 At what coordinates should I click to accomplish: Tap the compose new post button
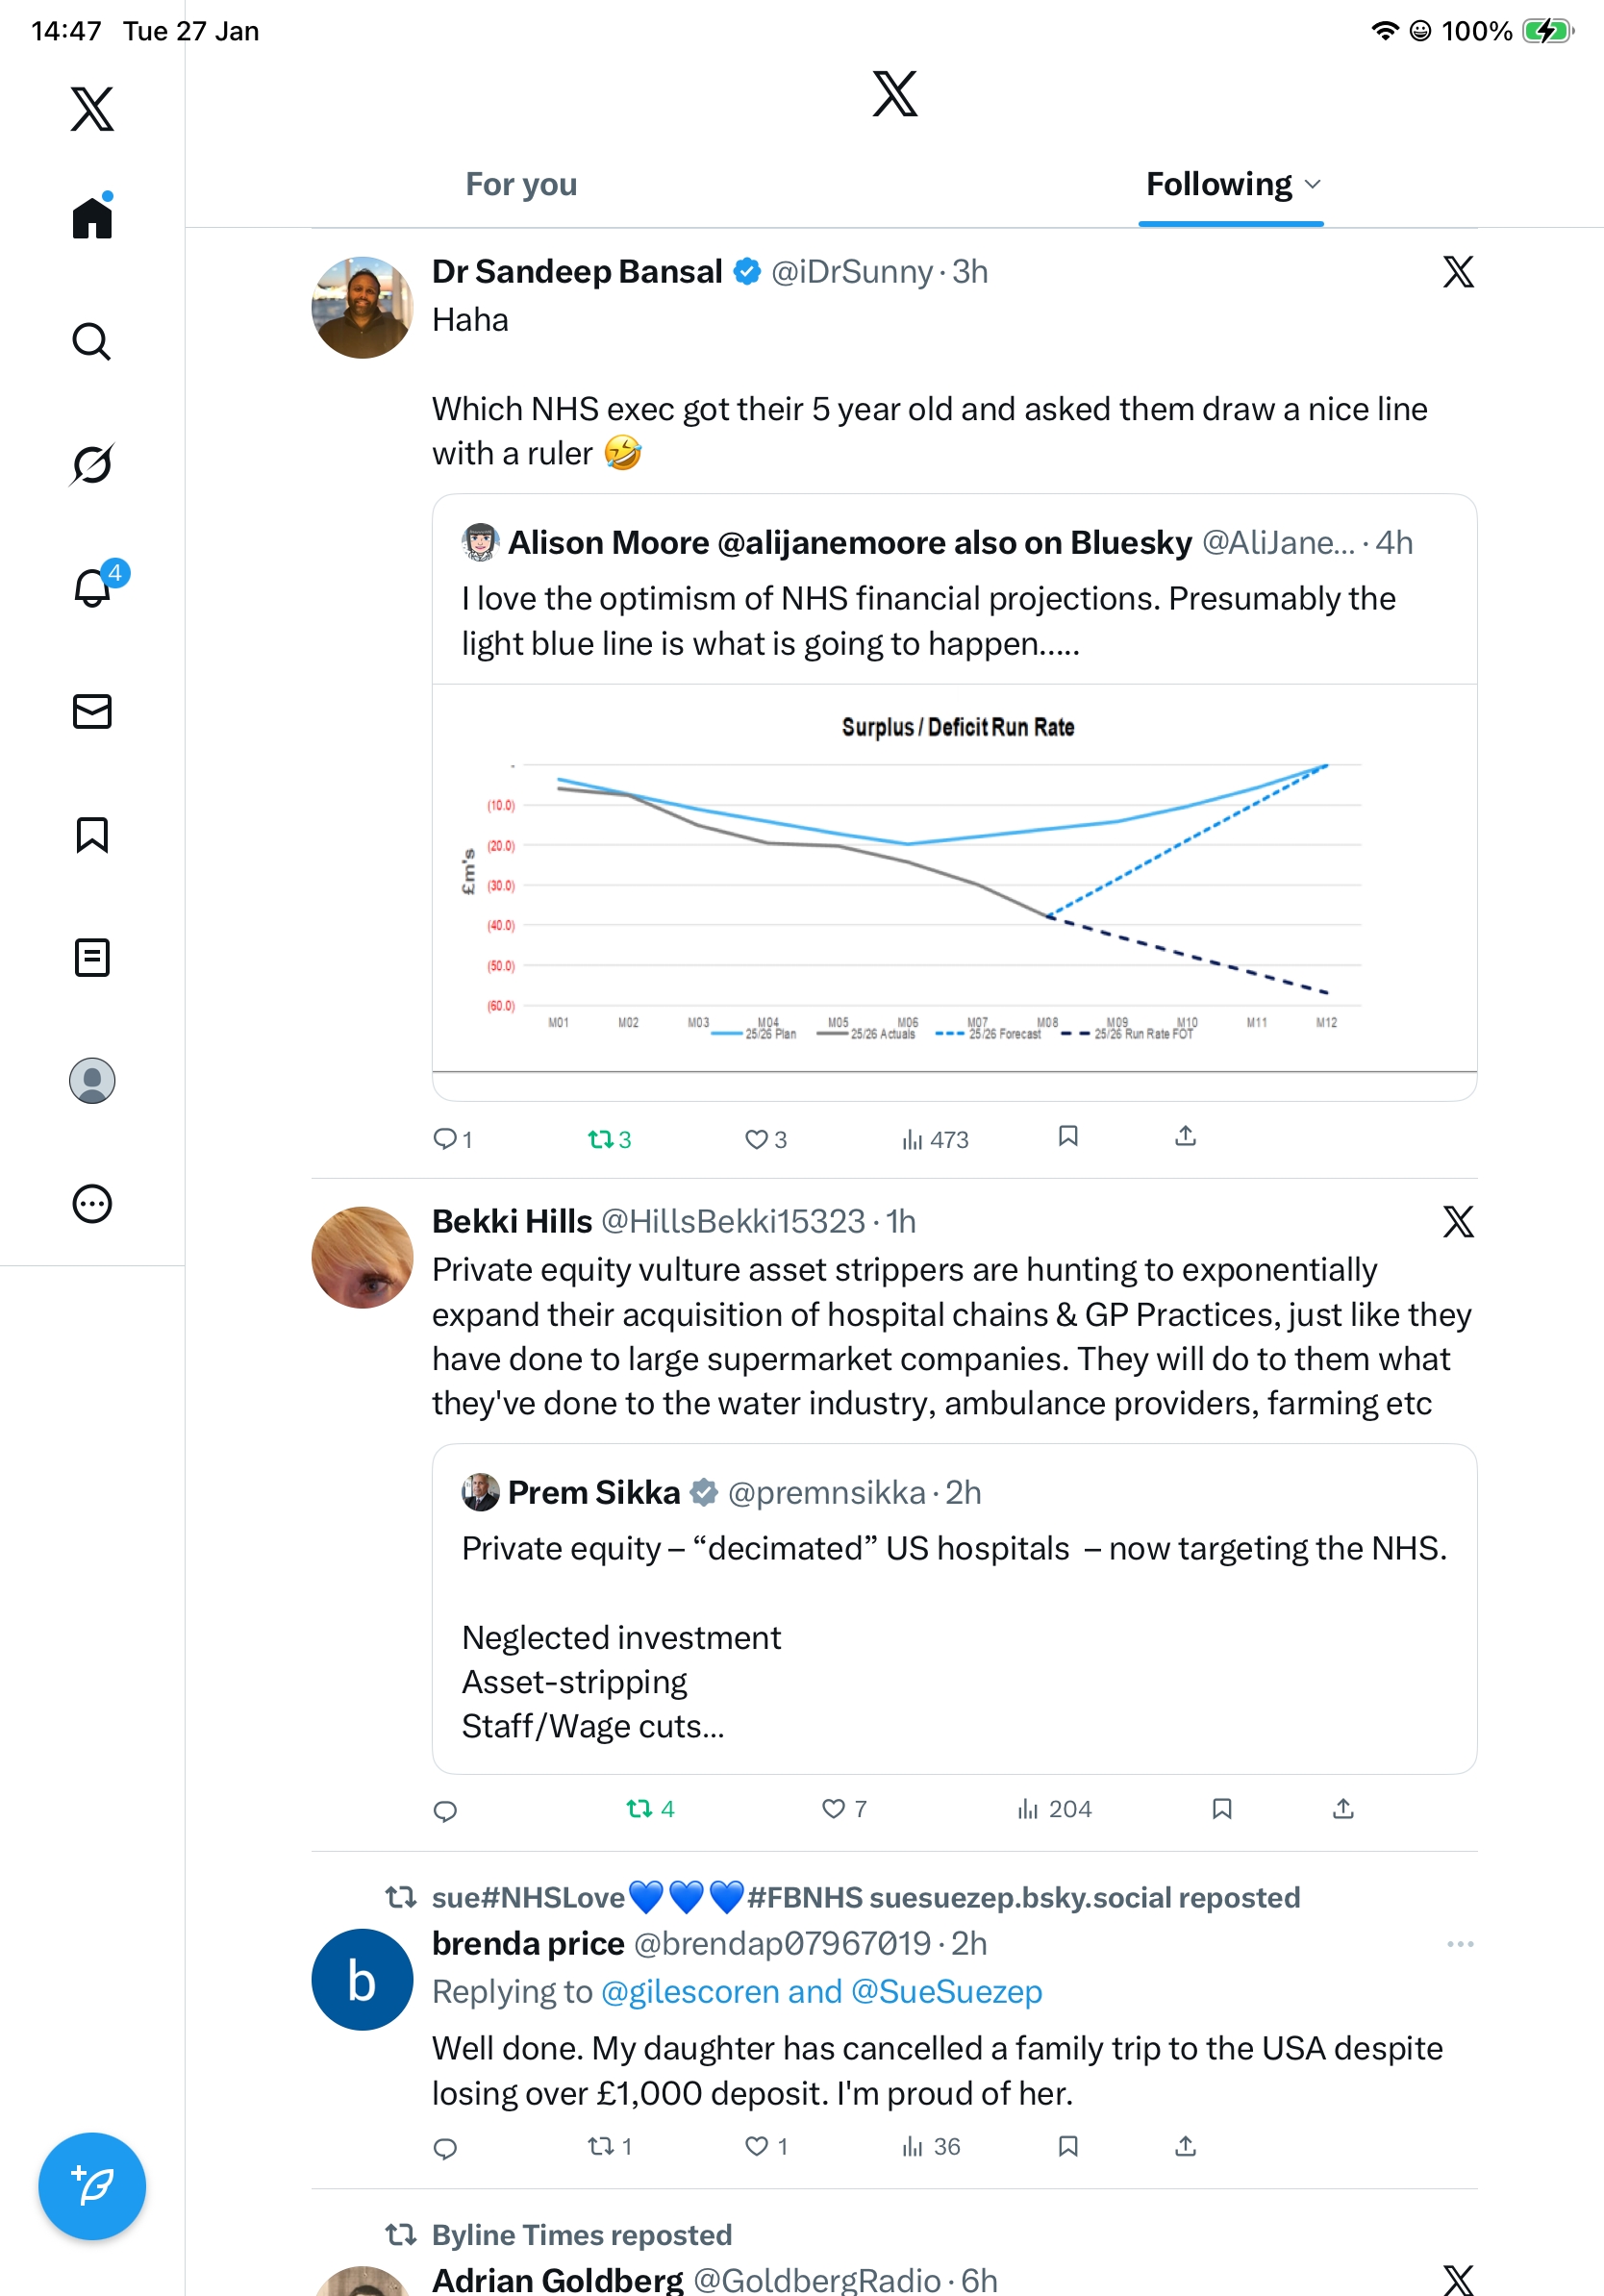coord(92,2186)
